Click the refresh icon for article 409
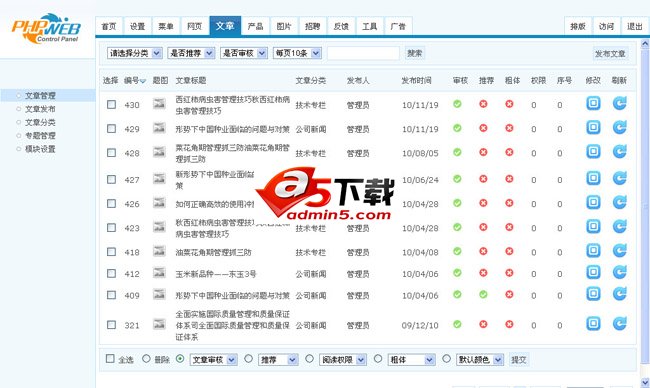Viewport: 650px width, 388px height. 620,293
